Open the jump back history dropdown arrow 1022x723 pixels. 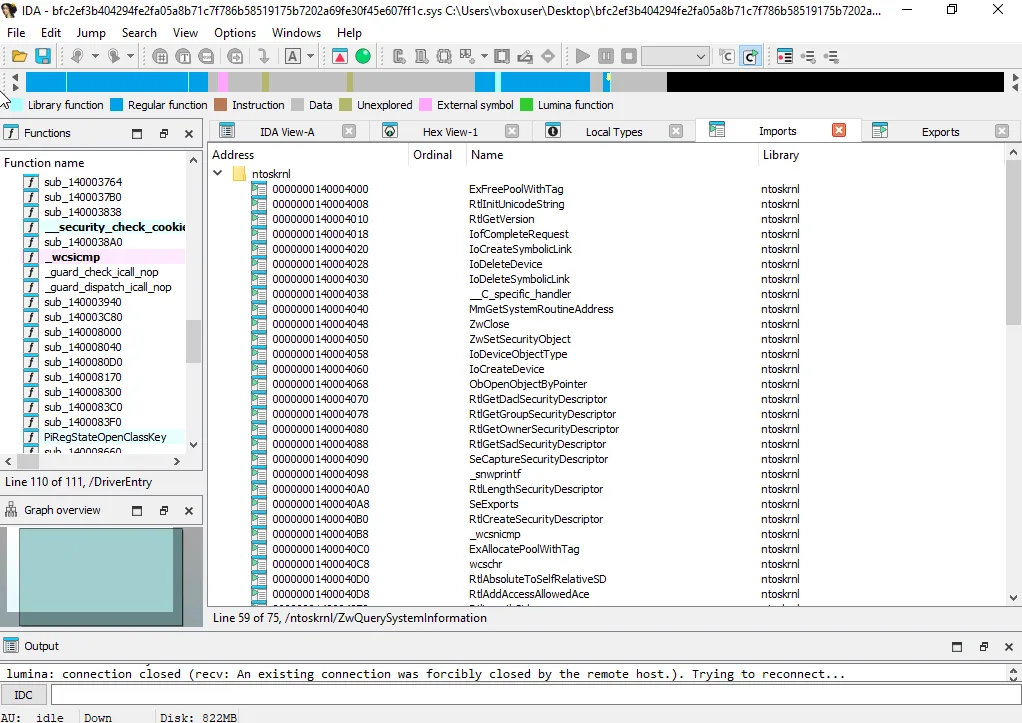point(95,57)
